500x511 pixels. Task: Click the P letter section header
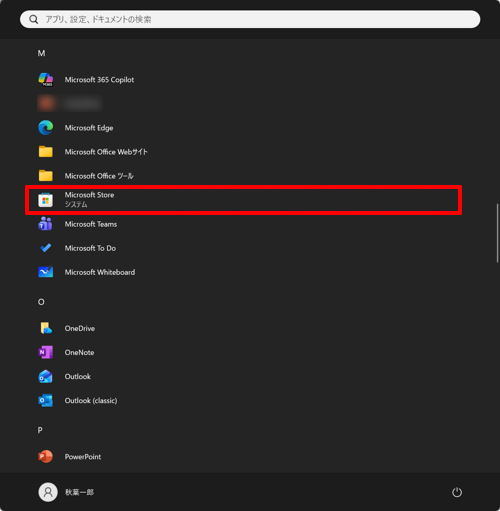click(x=40, y=430)
